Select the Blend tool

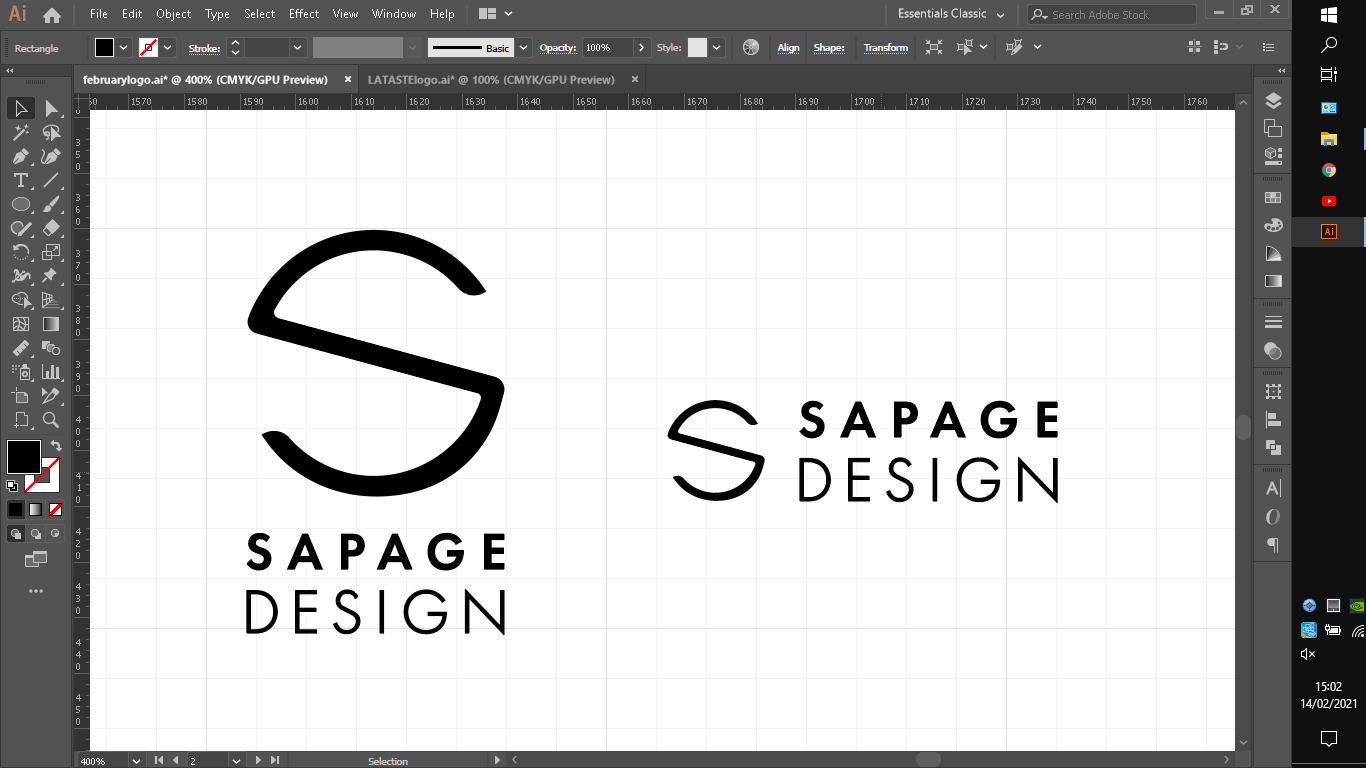[x=52, y=348]
